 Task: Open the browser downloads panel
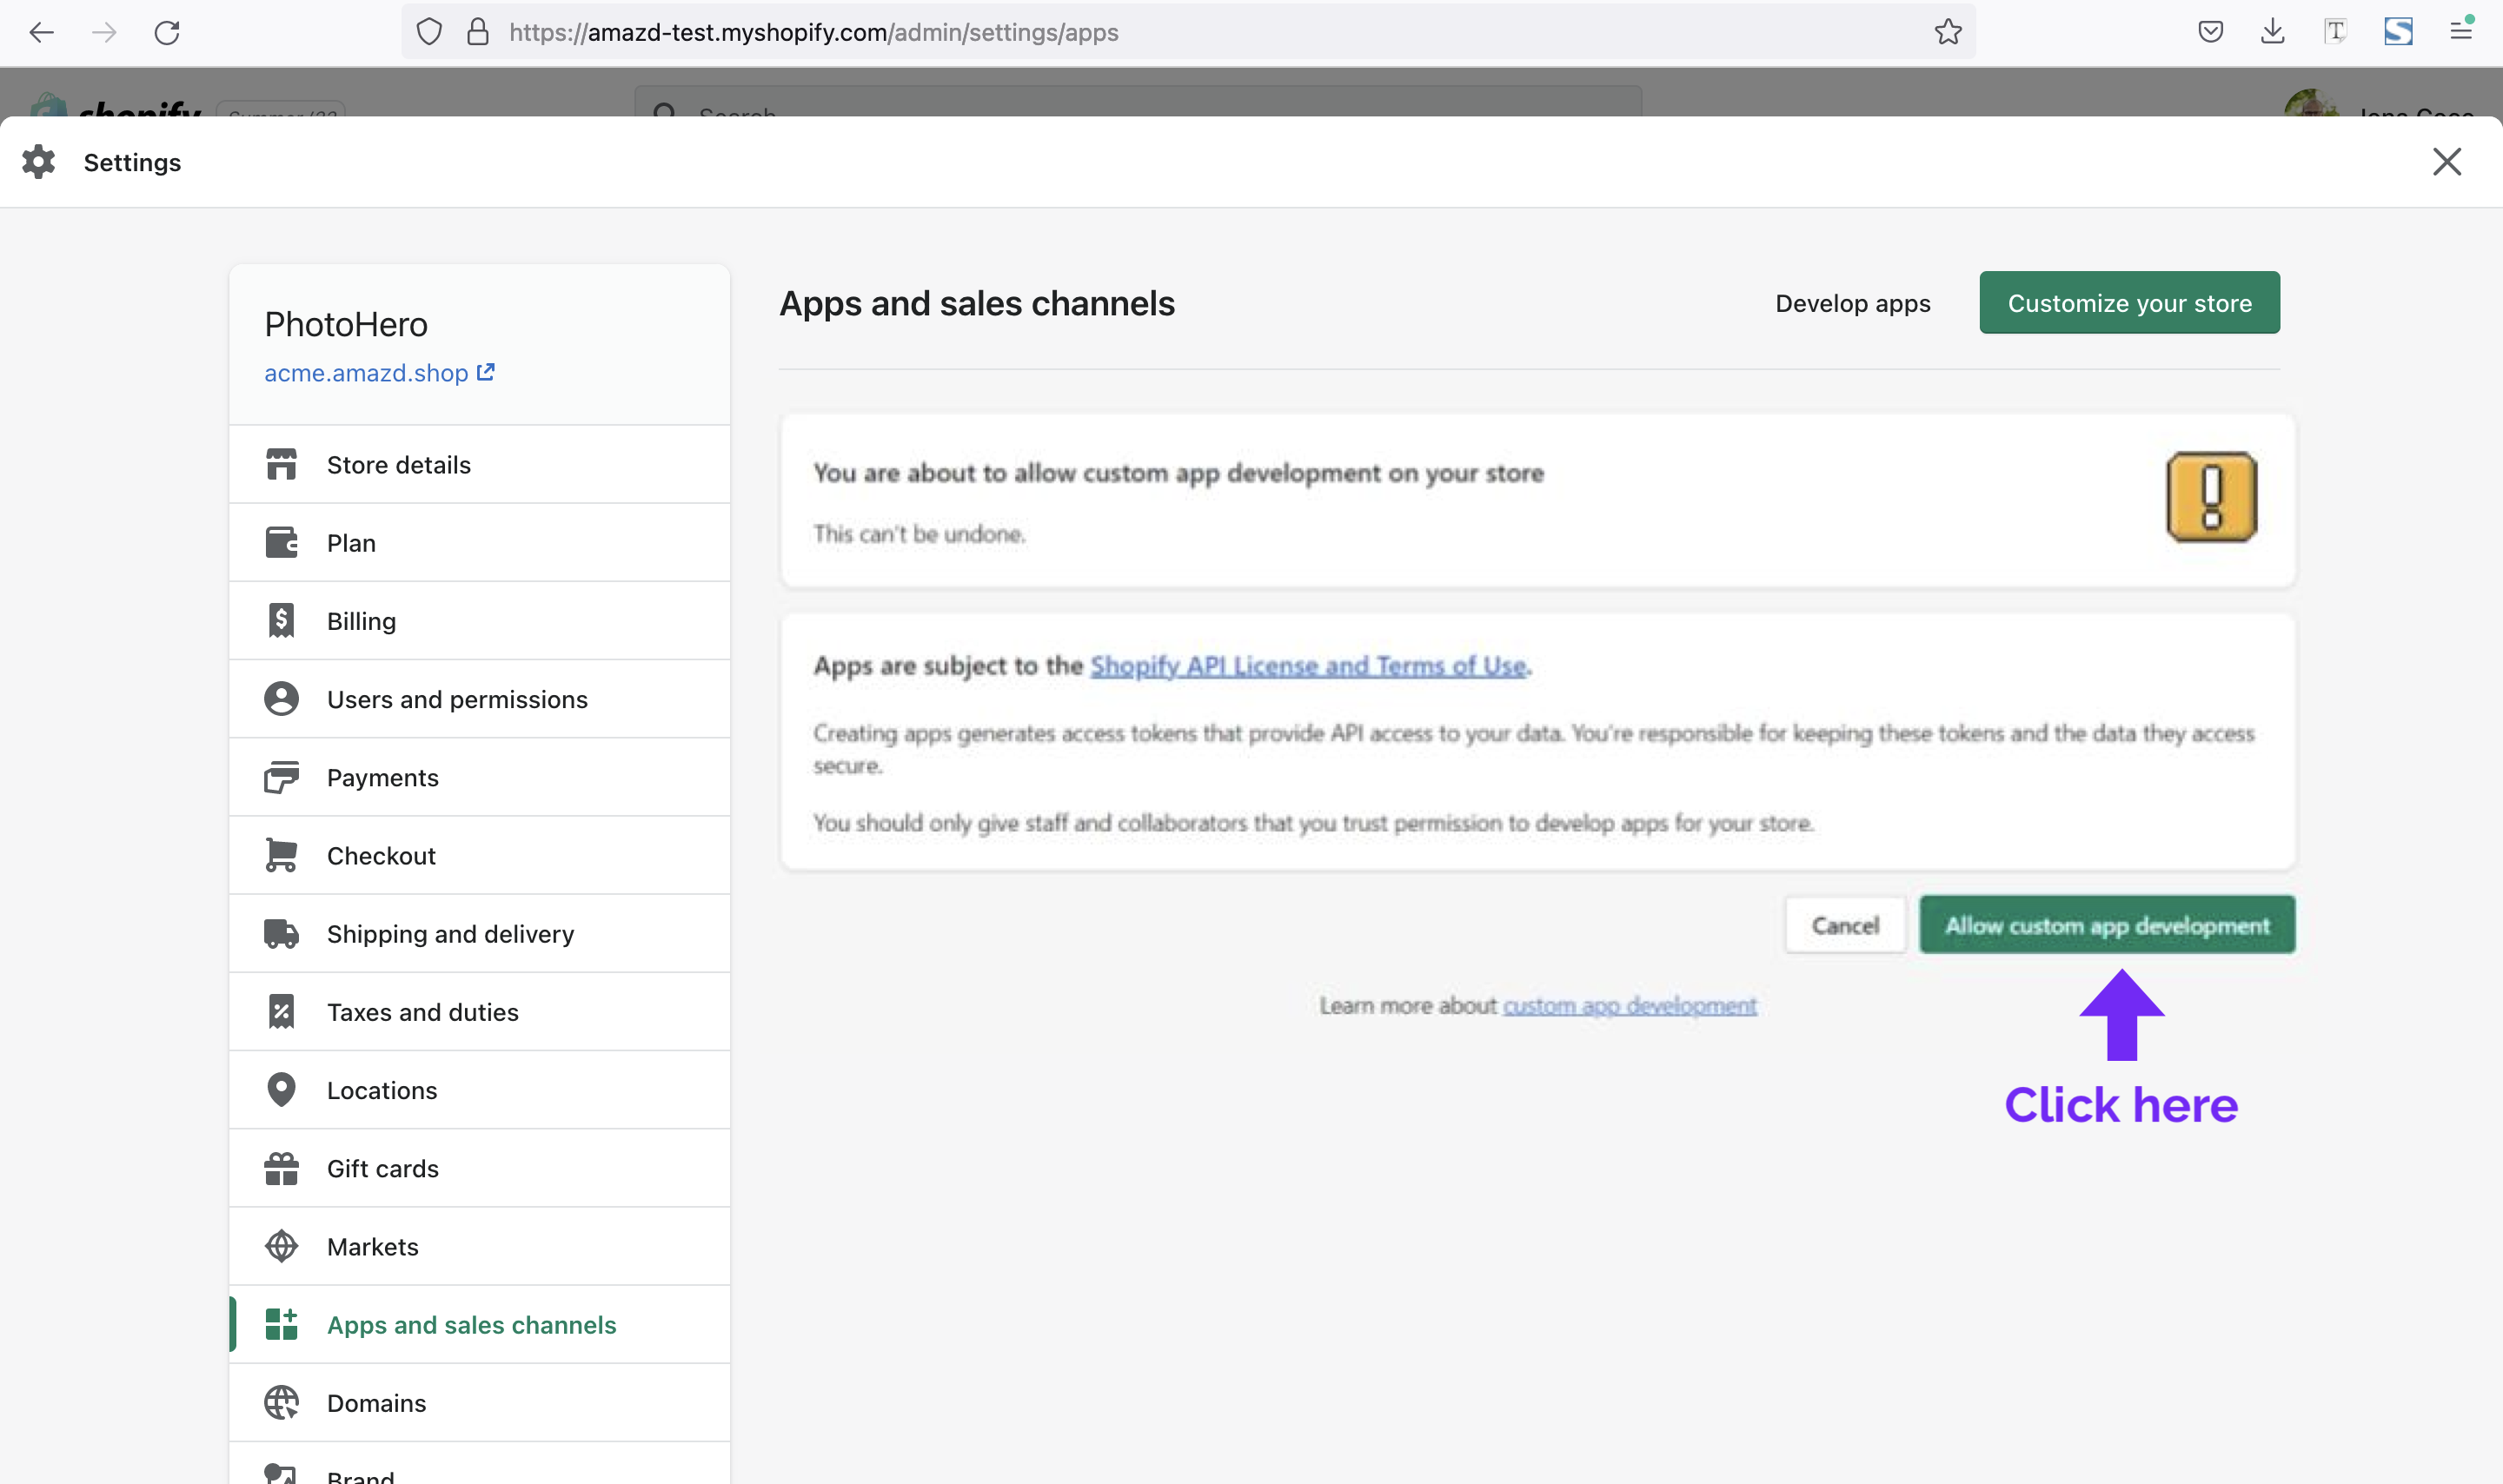coord(2272,32)
